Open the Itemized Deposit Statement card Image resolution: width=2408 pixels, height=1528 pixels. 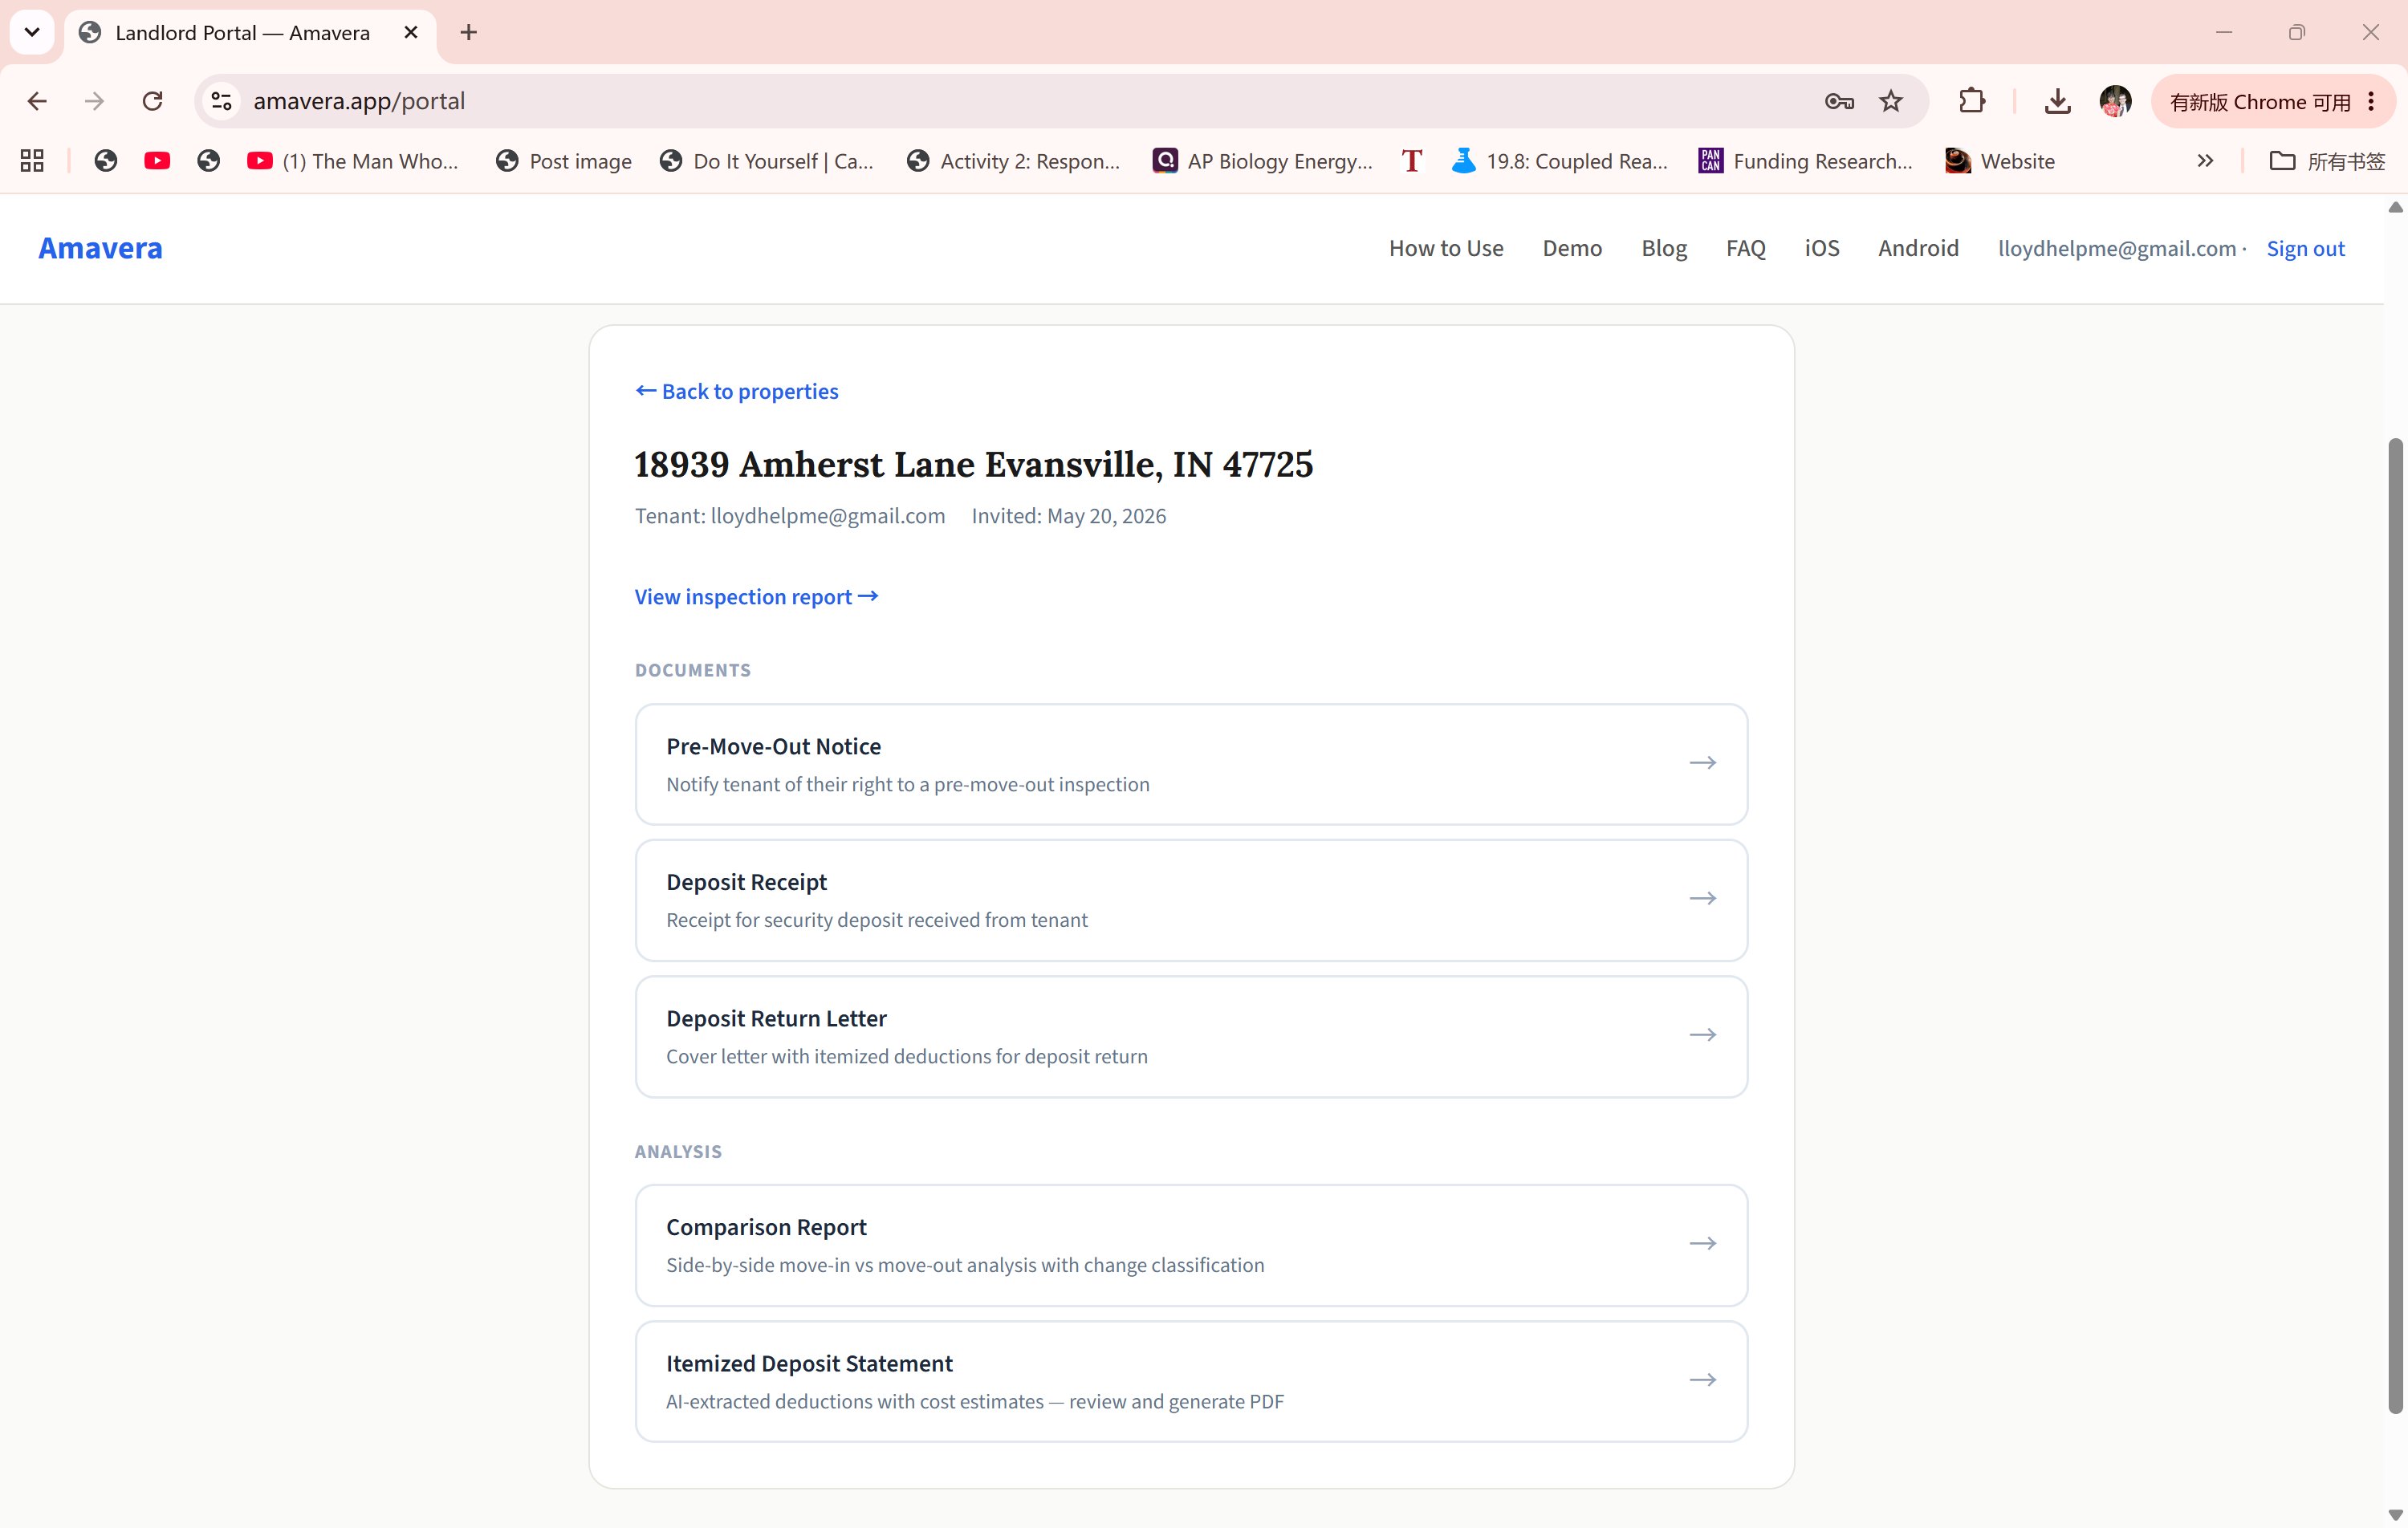(1191, 1381)
